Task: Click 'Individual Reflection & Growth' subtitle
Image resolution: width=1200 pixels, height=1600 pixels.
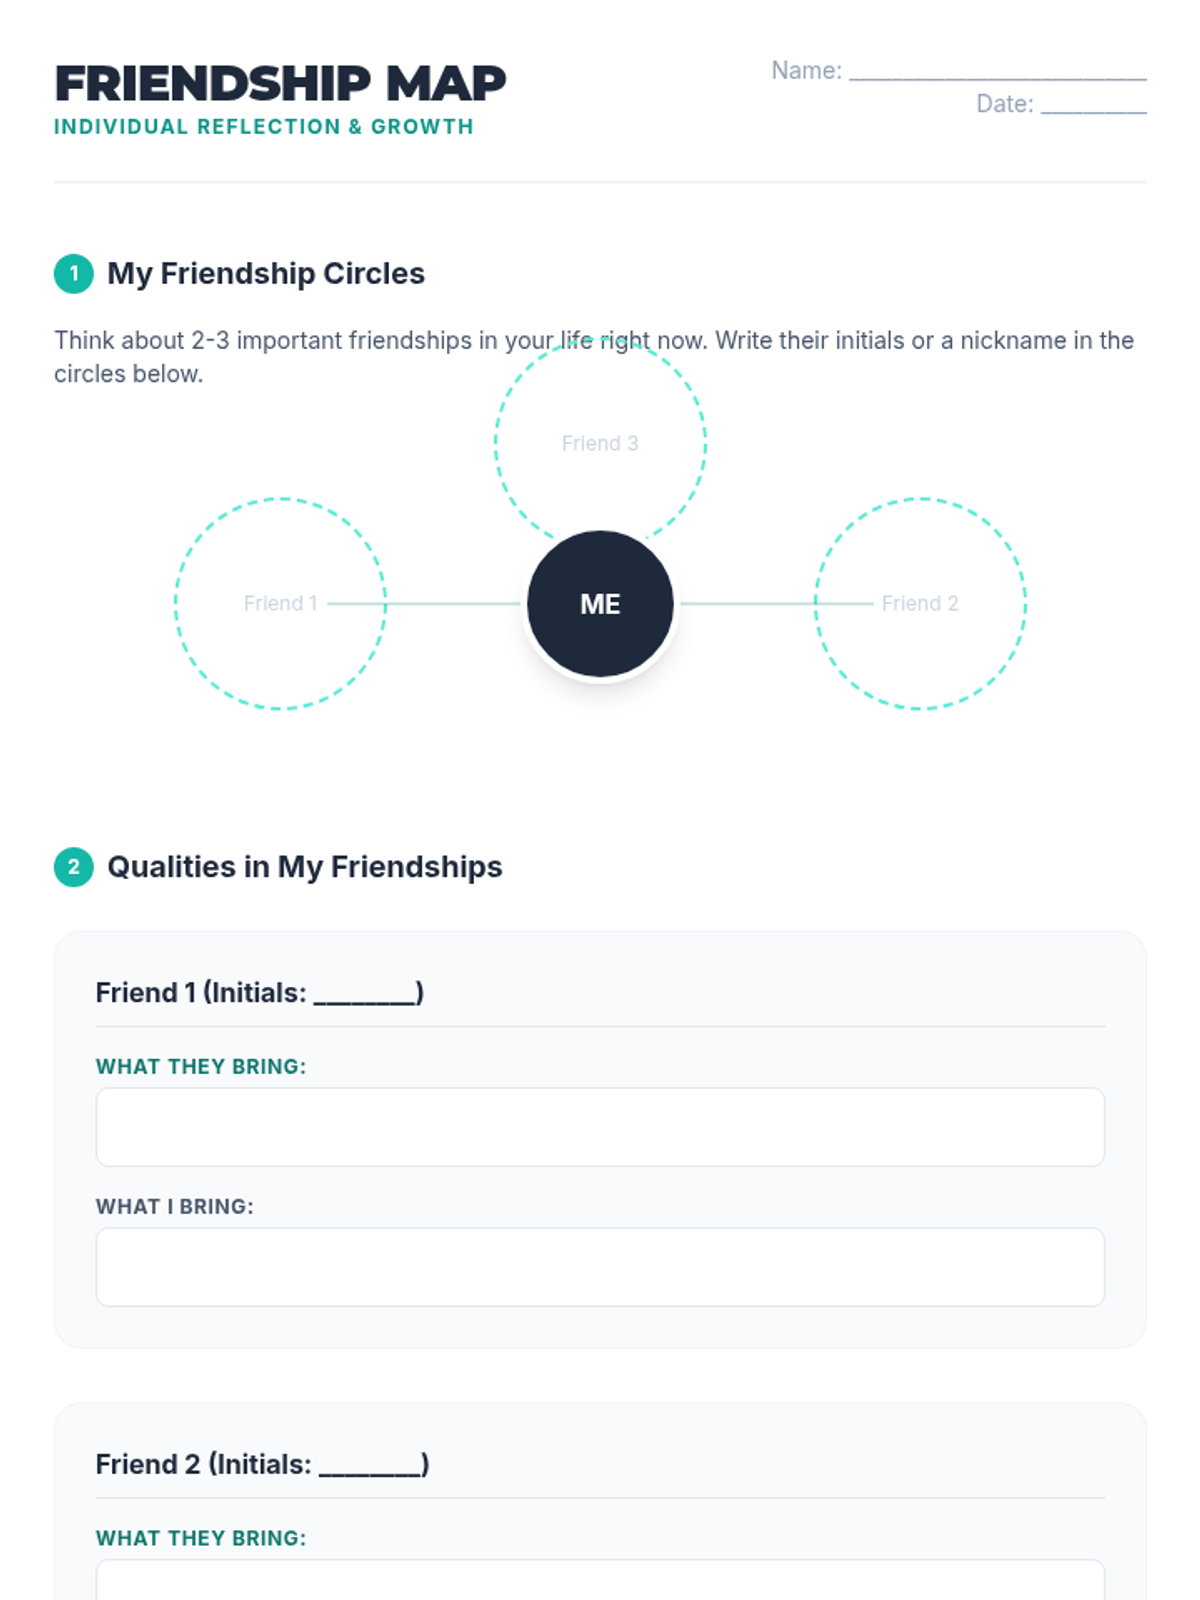Action: pyautogui.click(x=263, y=127)
